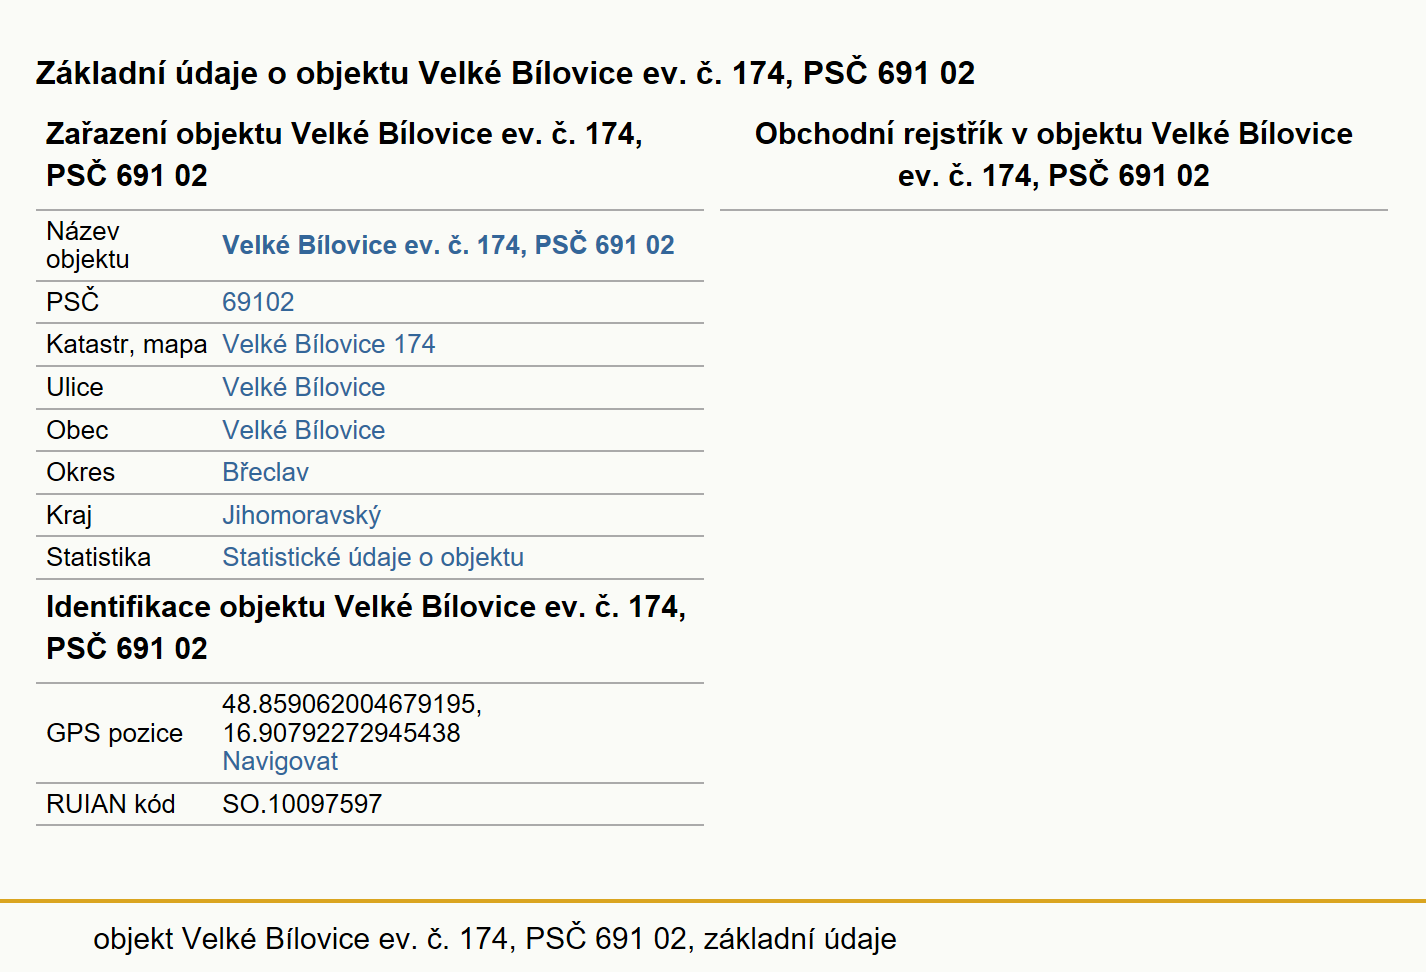Click the Navigovat link under GPS coordinates

(280, 761)
